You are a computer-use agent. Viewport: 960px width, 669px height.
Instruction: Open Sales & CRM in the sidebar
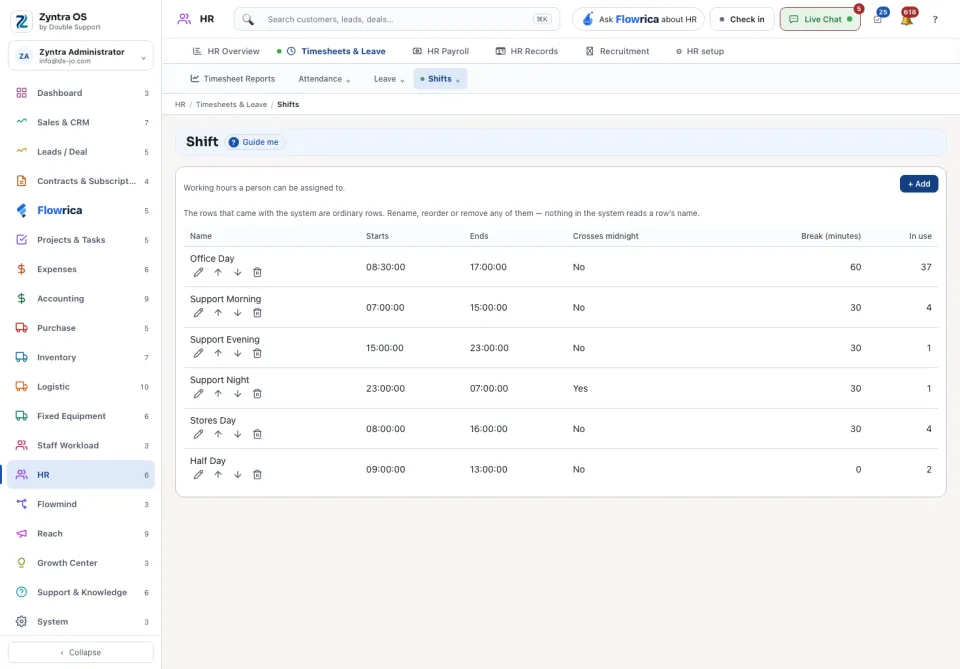tap(81, 122)
